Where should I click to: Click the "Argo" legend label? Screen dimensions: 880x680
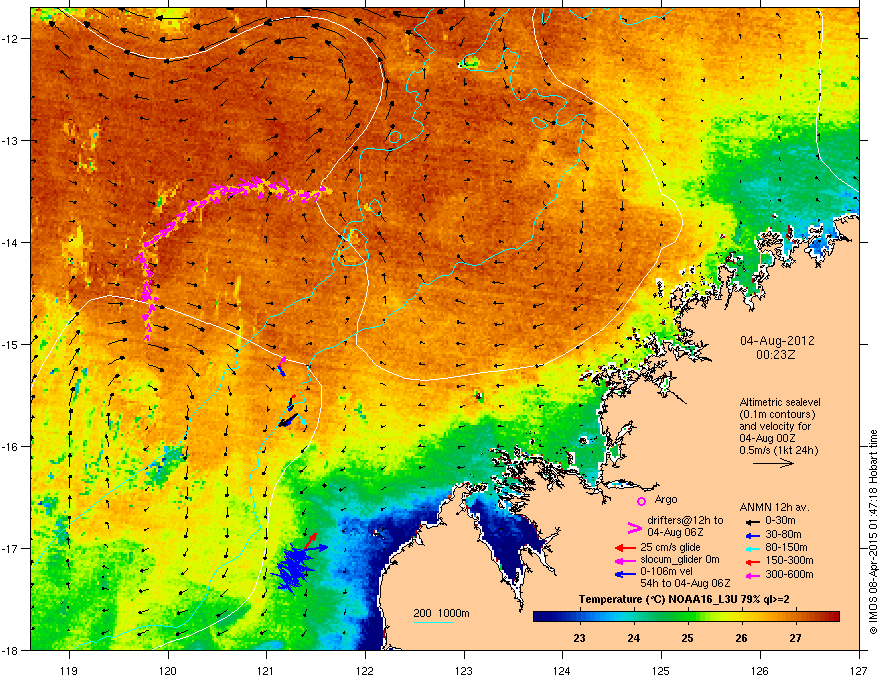666,499
